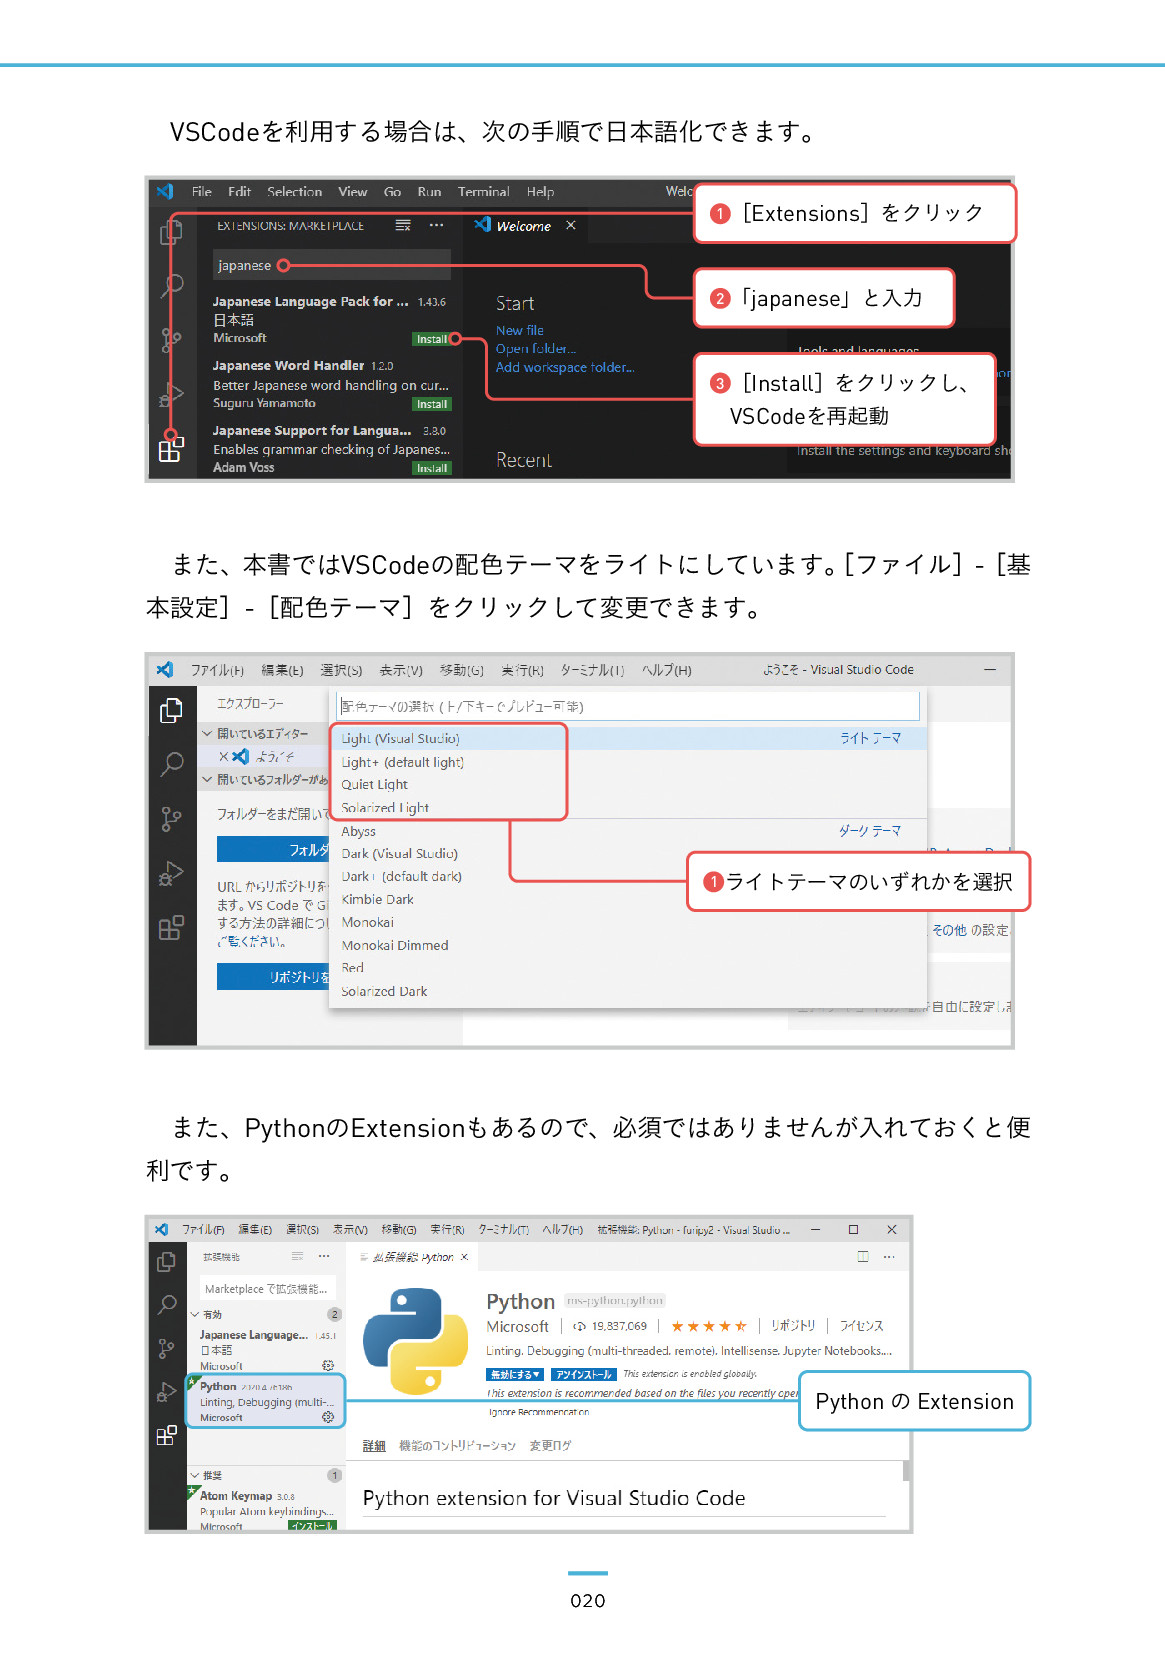The height and width of the screenshot is (1654, 1165).
Task: Click Search icon in Python extension window
Action: pyautogui.click(x=166, y=1305)
